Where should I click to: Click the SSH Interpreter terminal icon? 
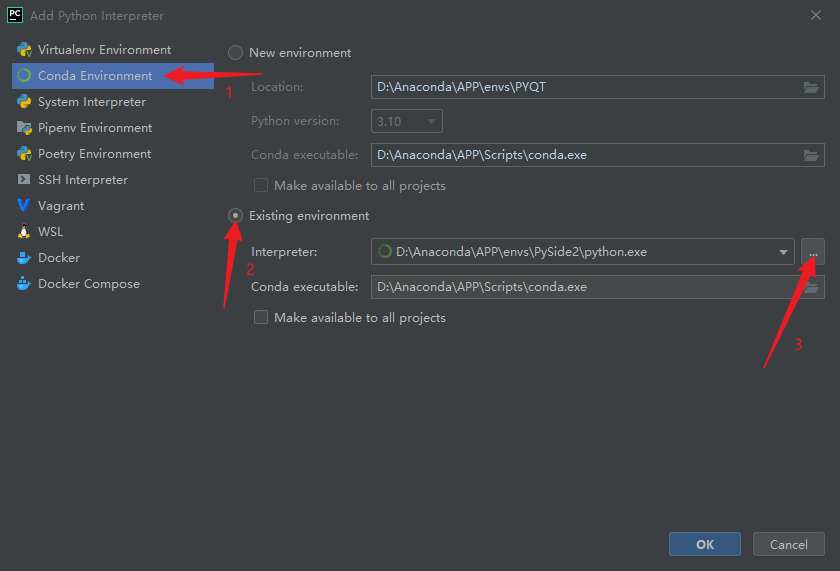tap(24, 179)
